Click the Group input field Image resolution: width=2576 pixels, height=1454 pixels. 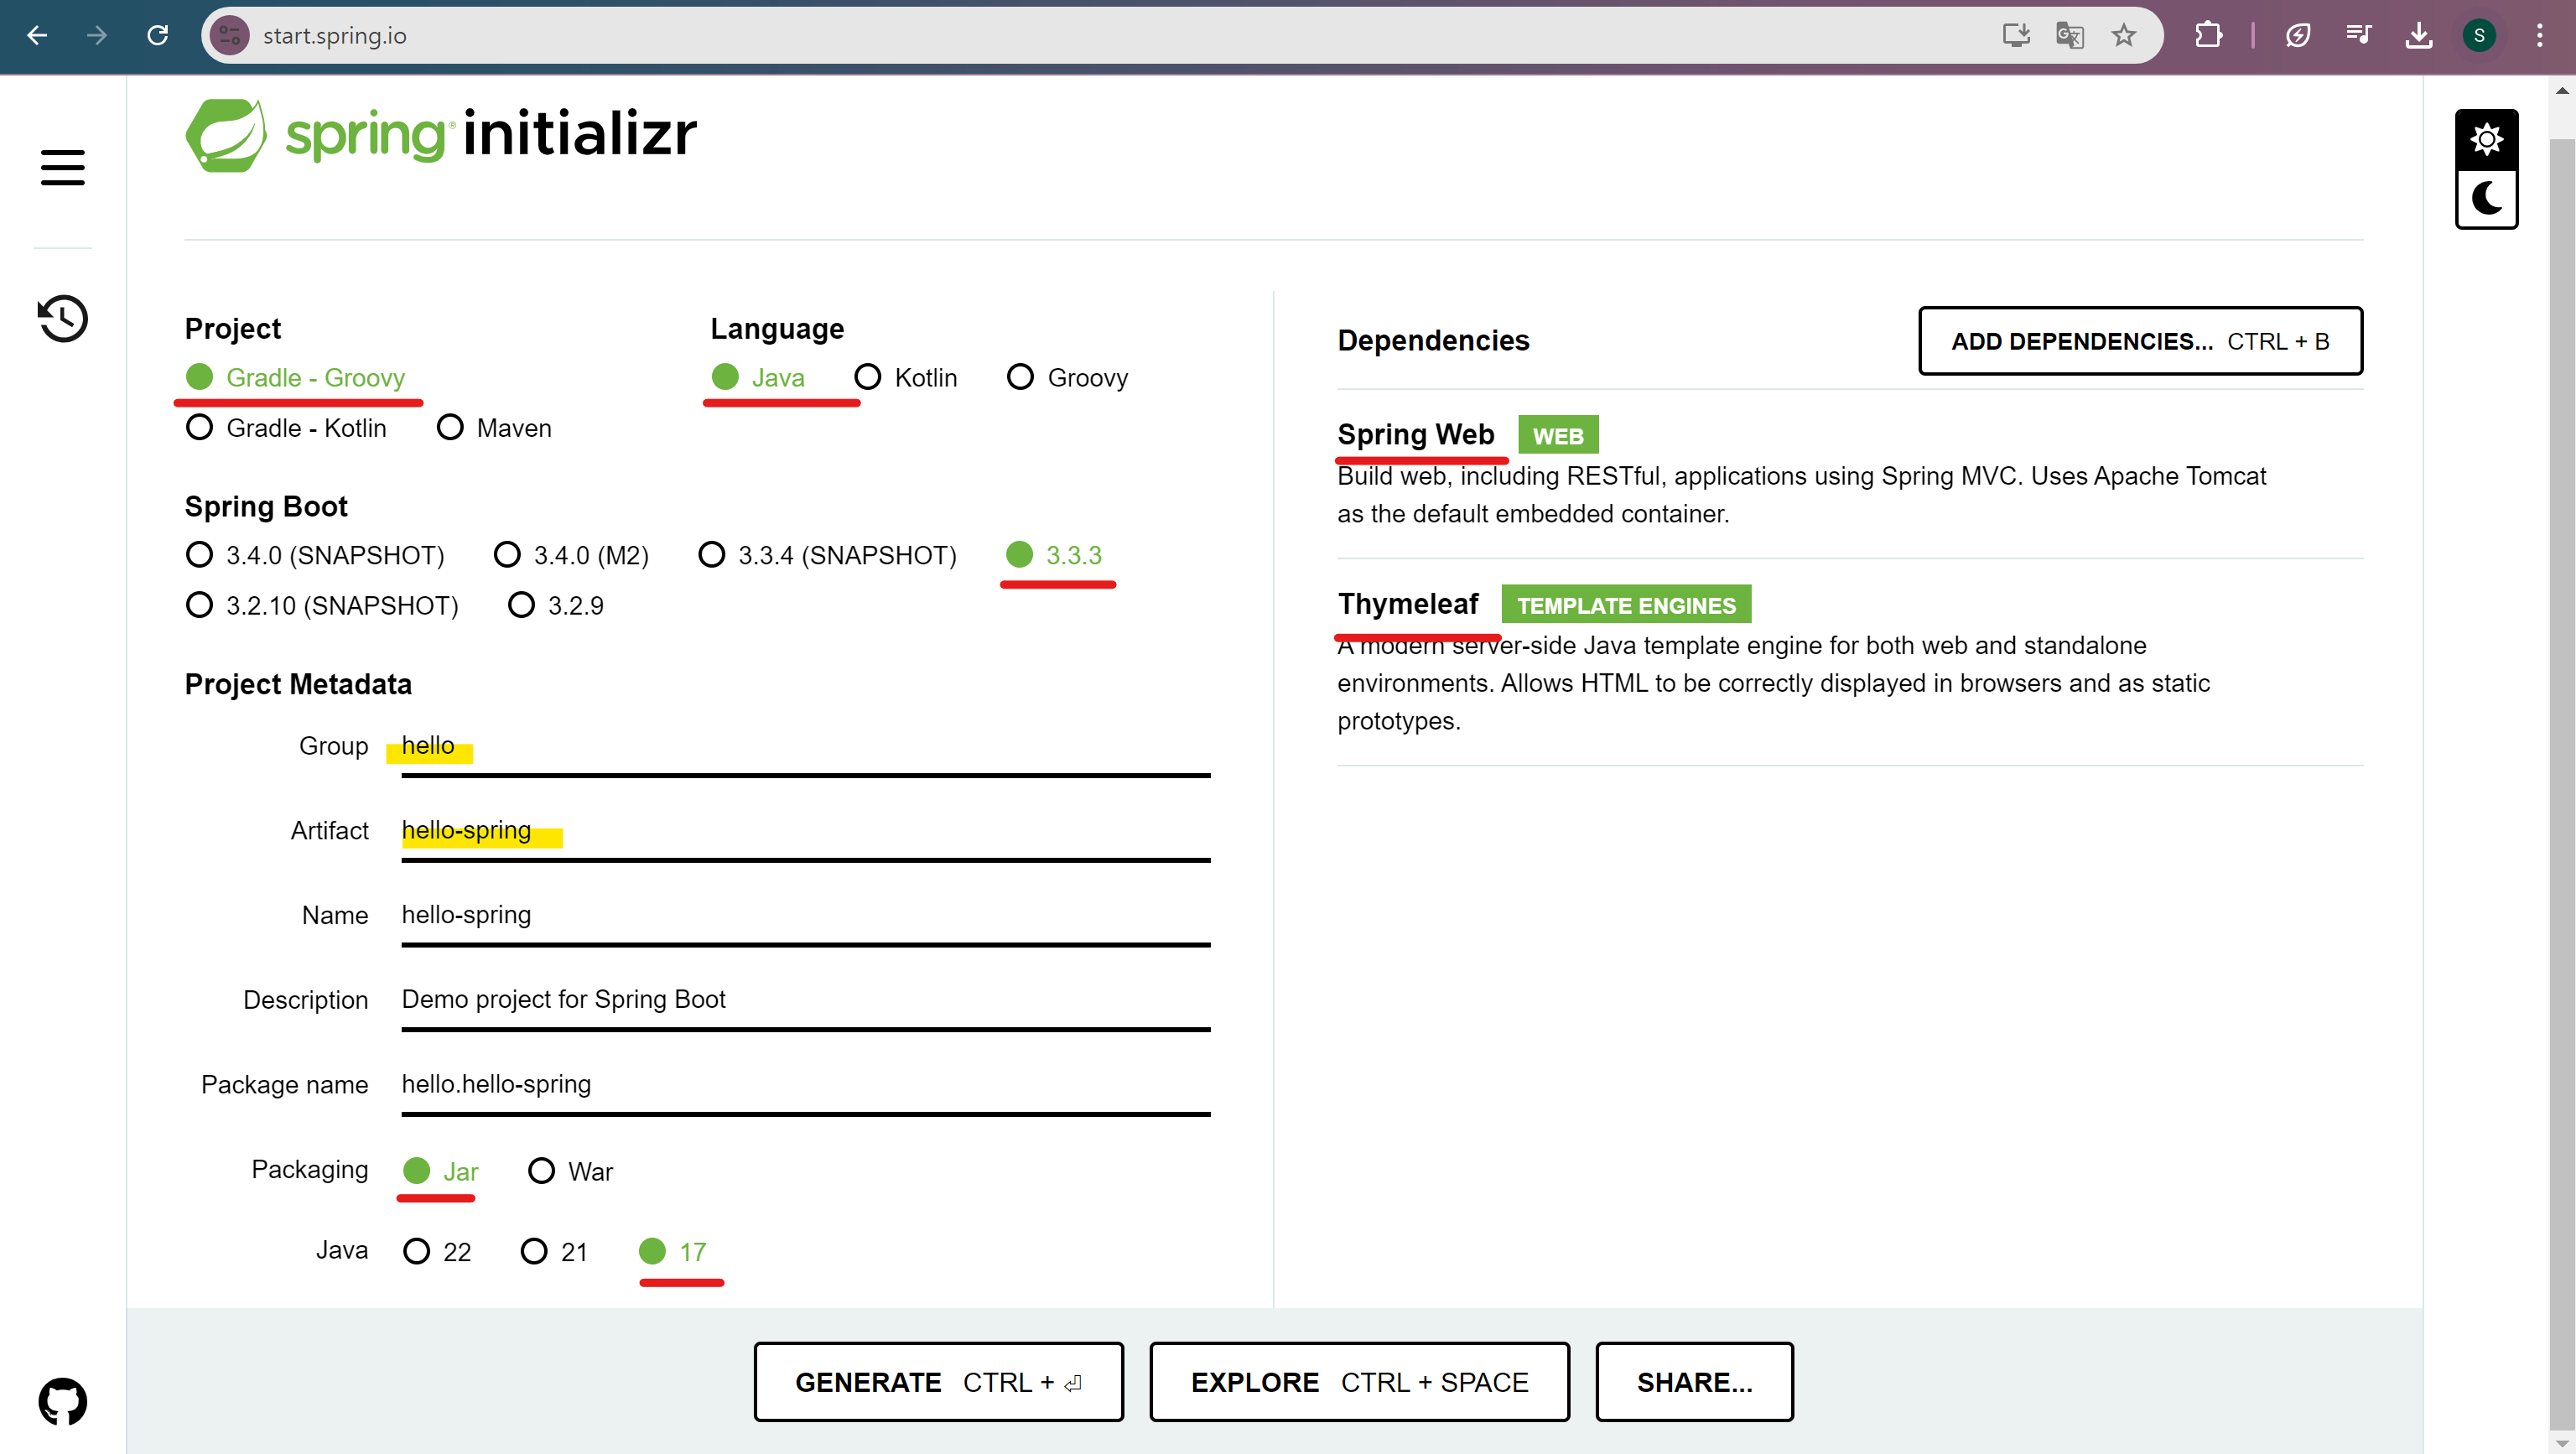[x=806, y=747]
